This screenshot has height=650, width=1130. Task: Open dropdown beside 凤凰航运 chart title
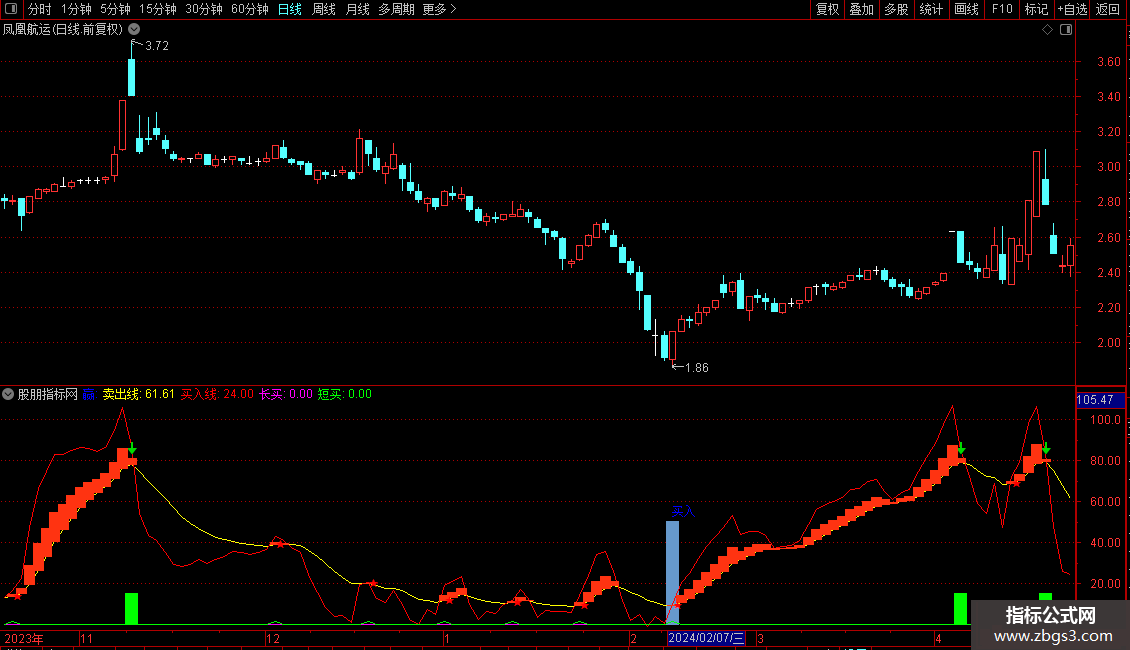pos(134,30)
